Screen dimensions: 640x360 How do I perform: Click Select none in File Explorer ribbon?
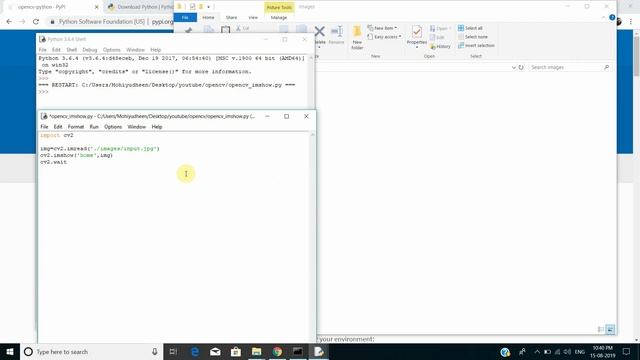coord(472,37)
